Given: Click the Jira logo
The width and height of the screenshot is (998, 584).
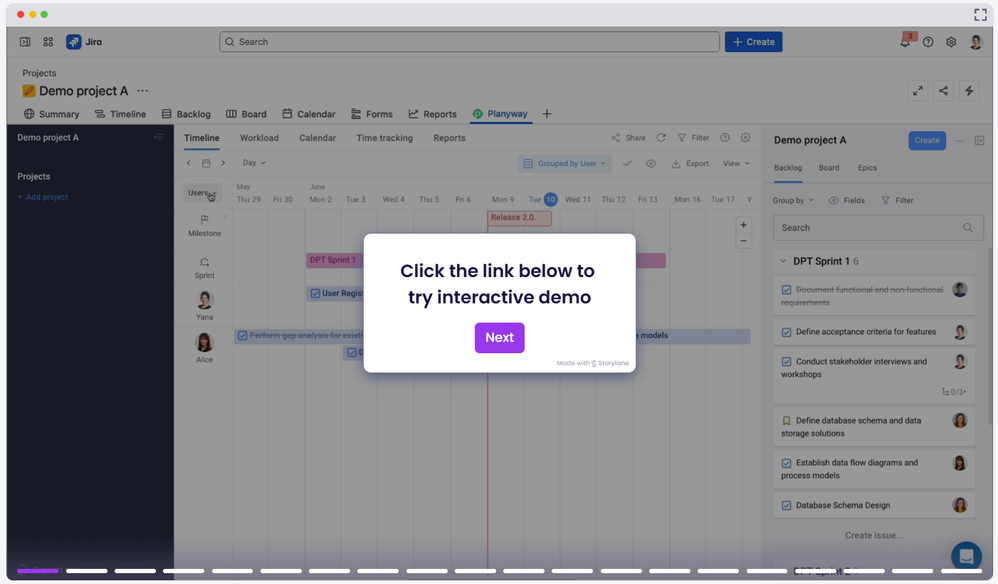Looking at the screenshot, I should (84, 42).
